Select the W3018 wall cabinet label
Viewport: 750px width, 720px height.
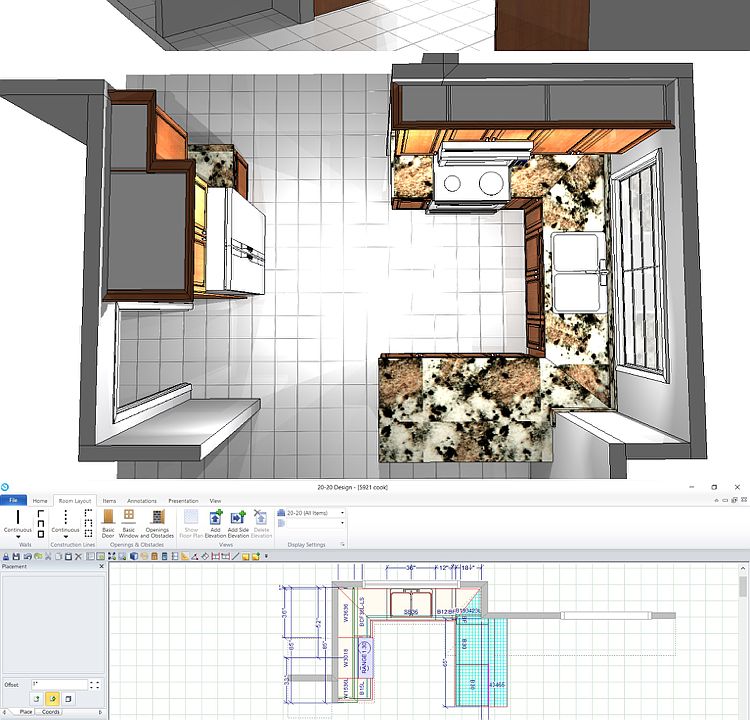click(x=346, y=658)
